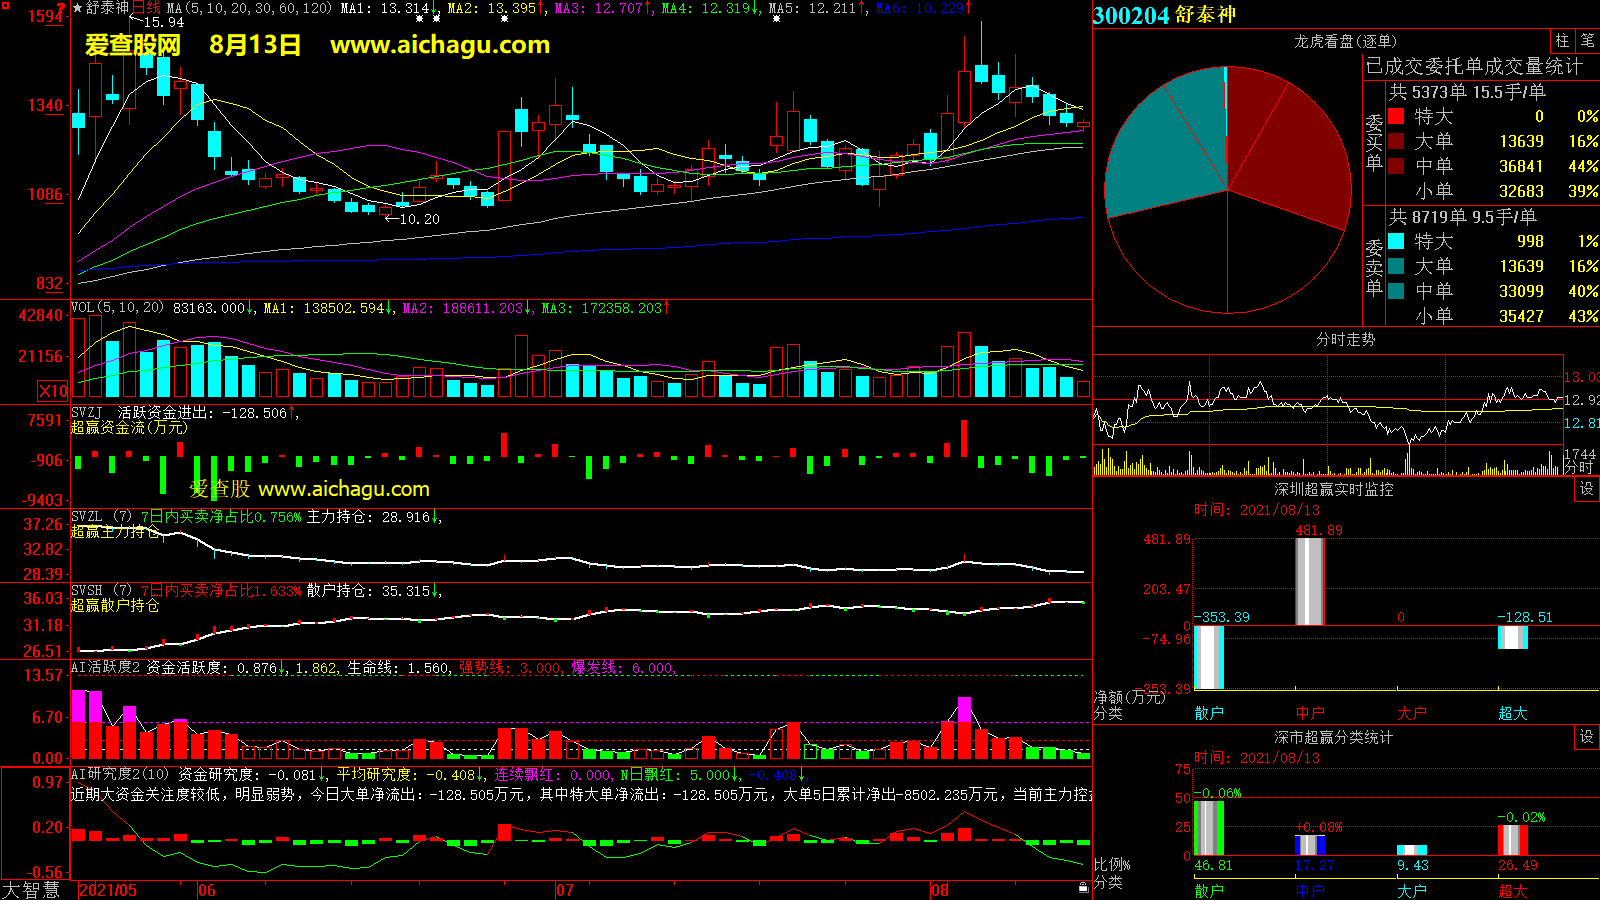Click the 08 month marker on timeline
The image size is (1600, 900).
click(939, 890)
